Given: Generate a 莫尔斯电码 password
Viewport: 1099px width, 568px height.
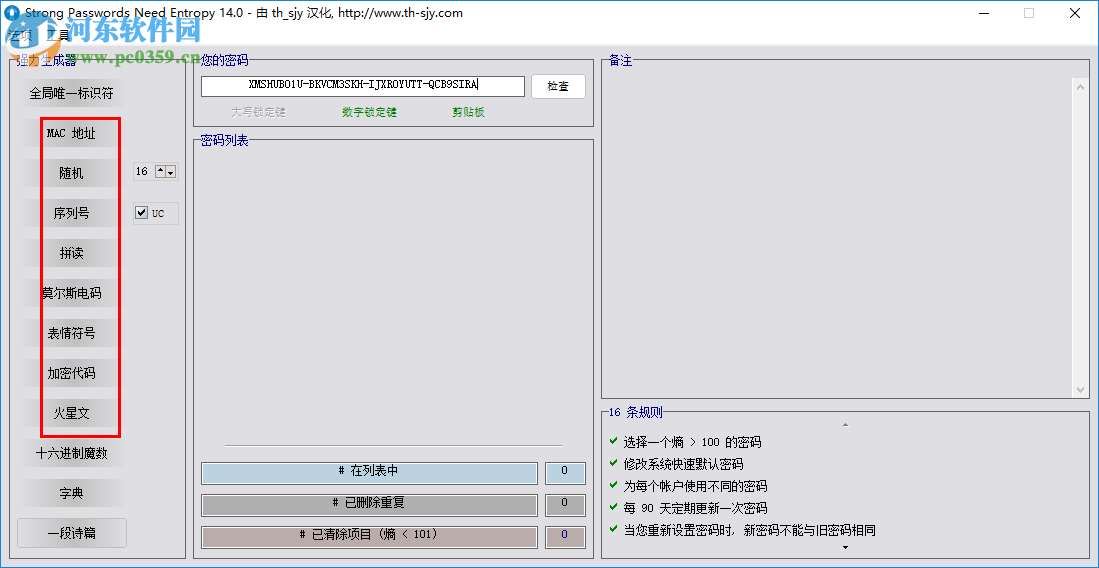Looking at the screenshot, I should 71,293.
